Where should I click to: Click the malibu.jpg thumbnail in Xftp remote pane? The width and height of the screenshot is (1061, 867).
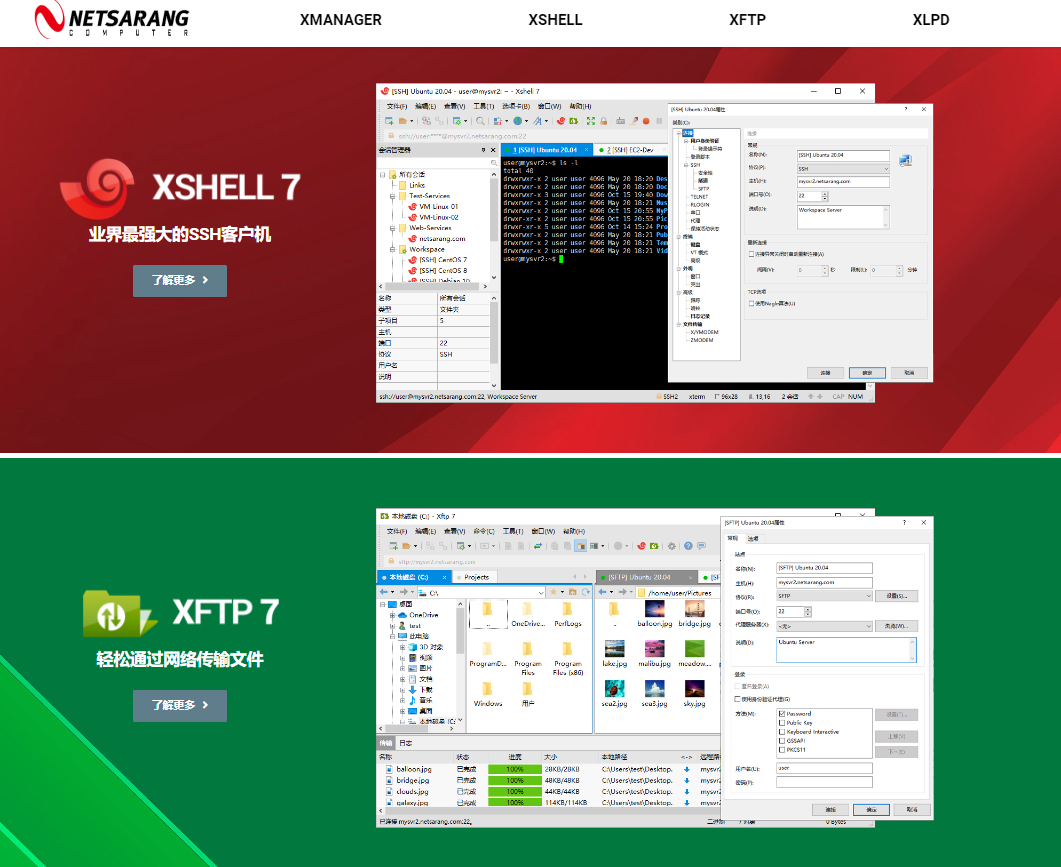coord(654,648)
